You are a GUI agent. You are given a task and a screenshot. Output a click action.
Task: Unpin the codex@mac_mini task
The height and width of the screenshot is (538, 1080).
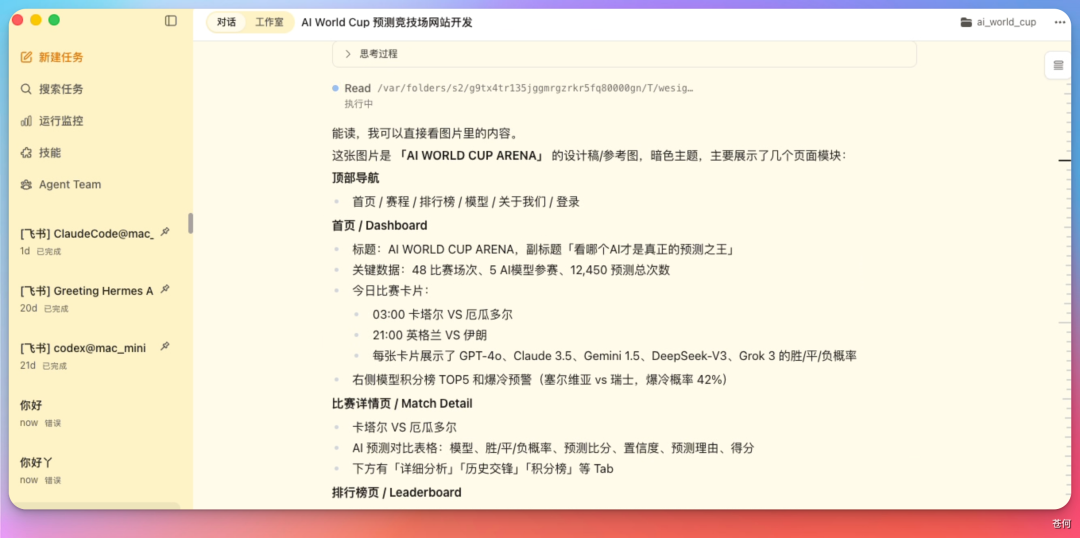(165, 346)
